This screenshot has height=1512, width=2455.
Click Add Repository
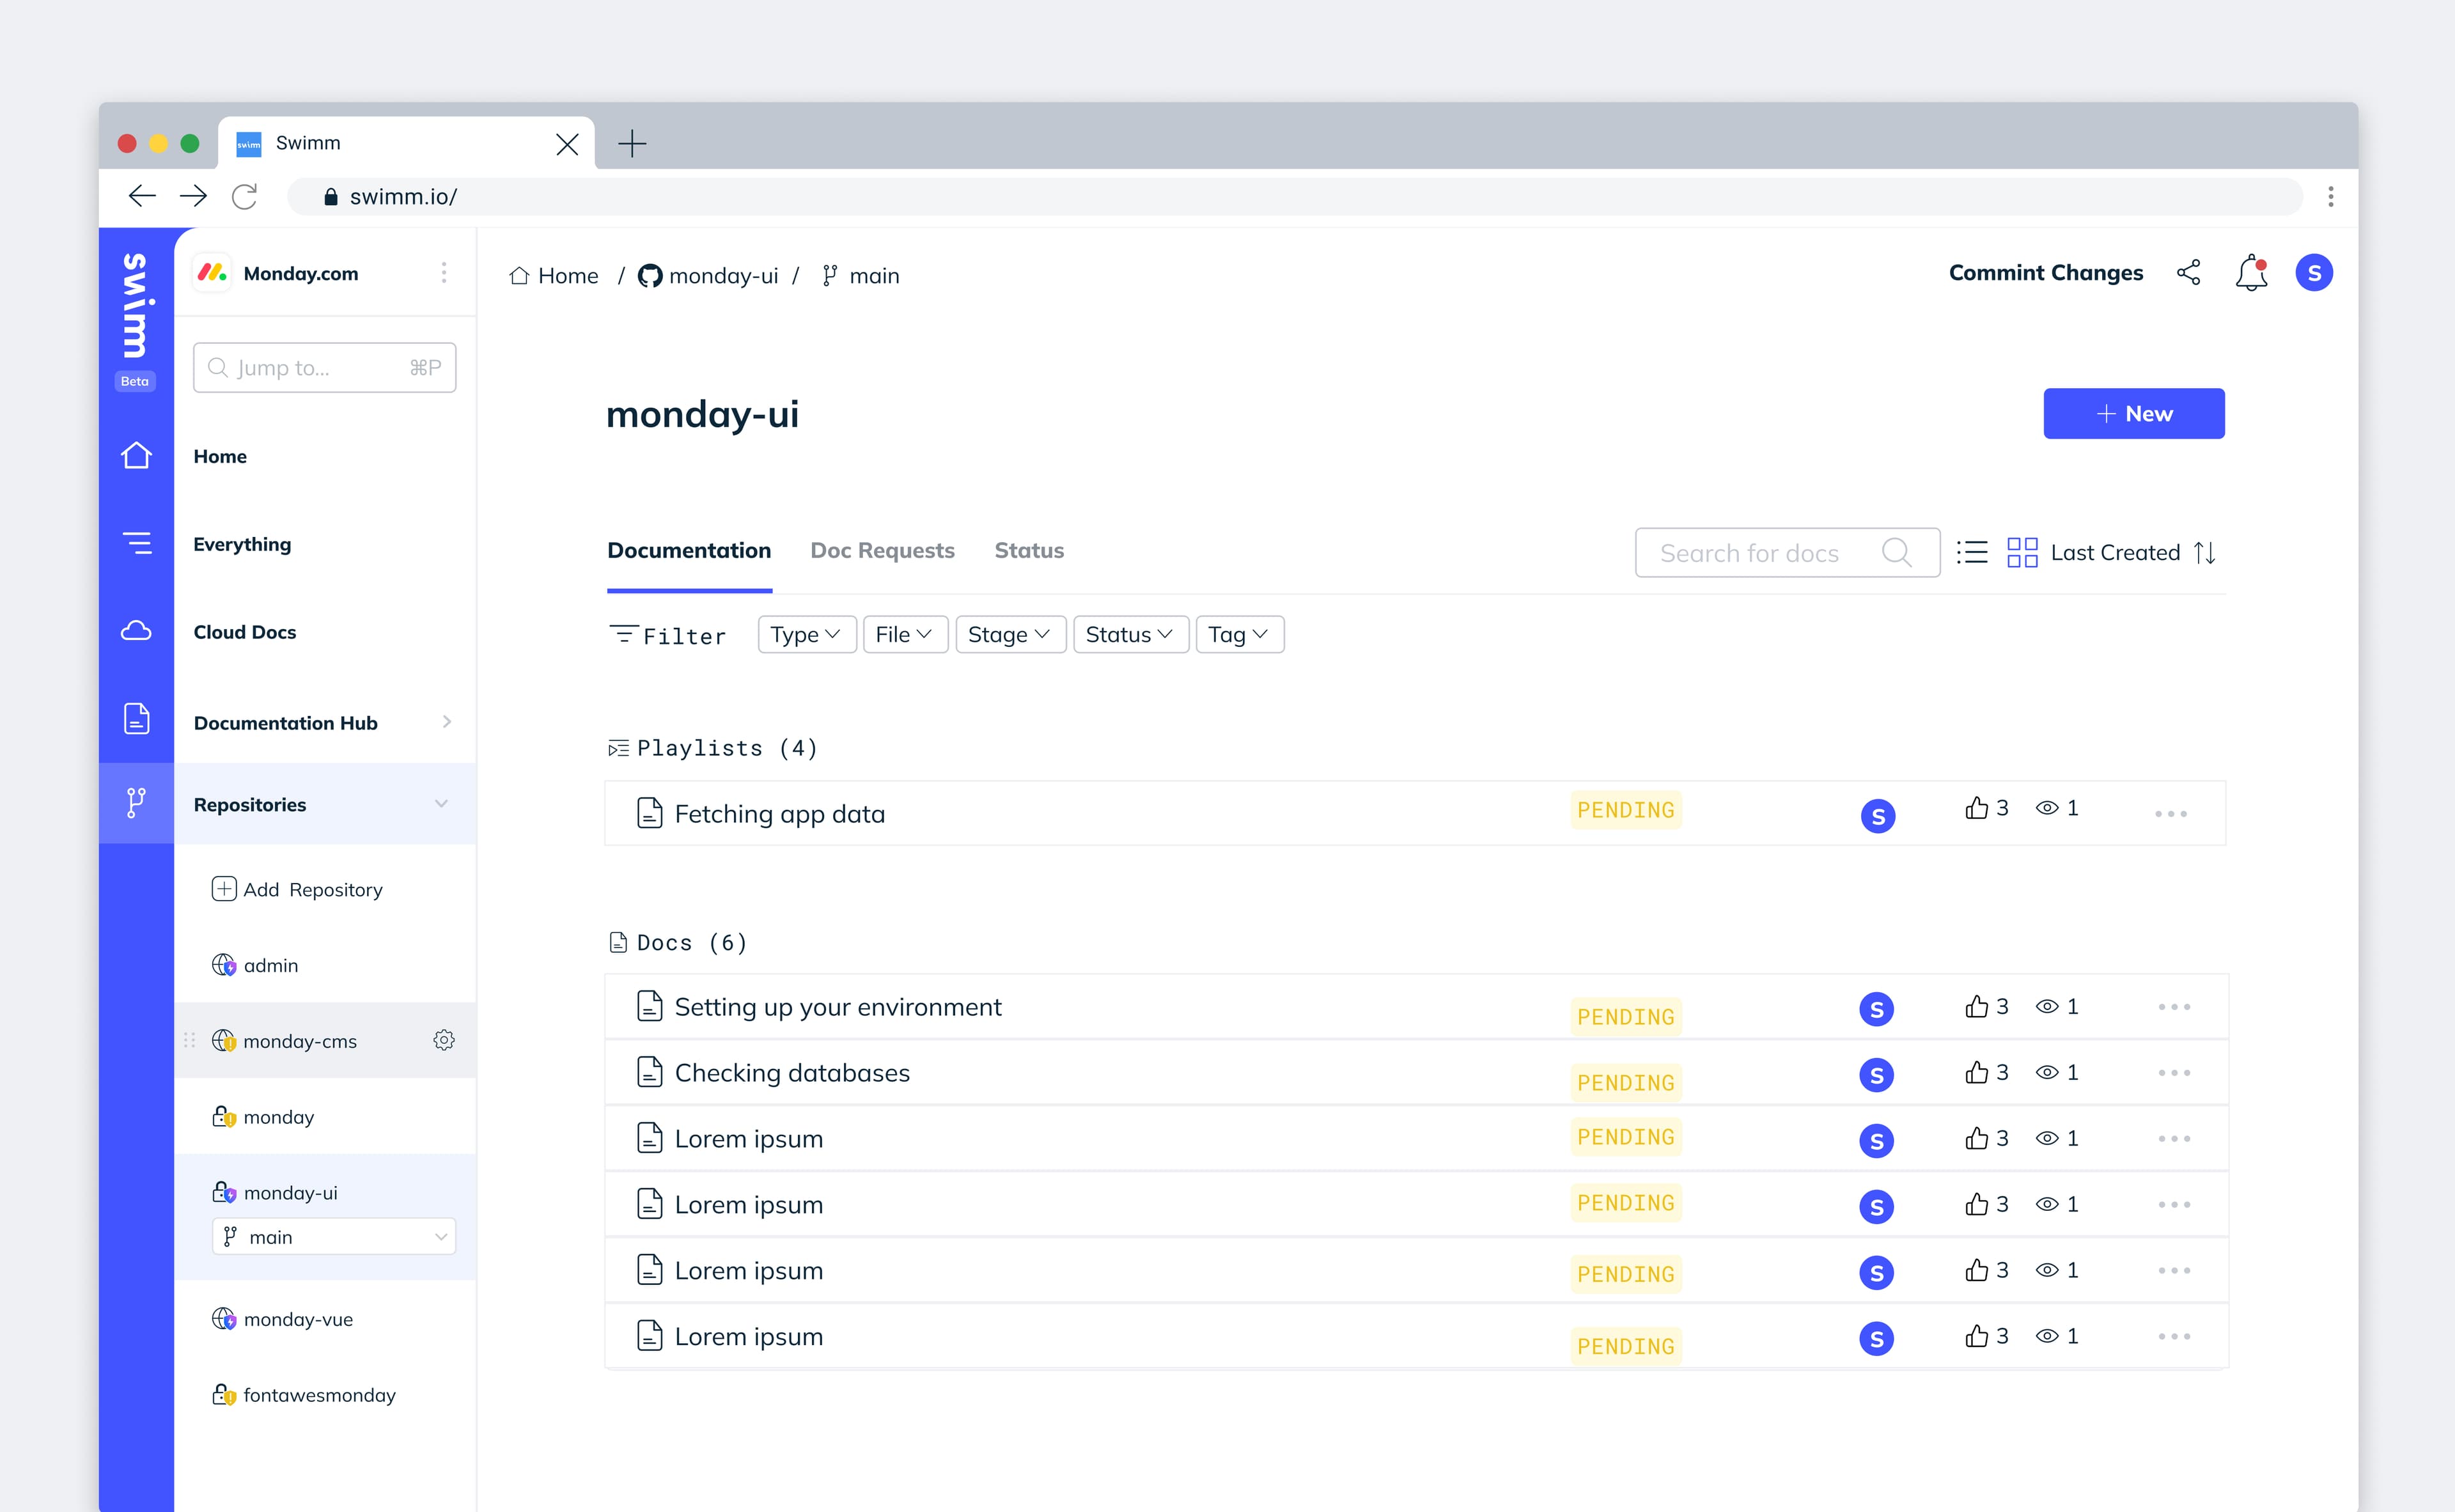click(x=297, y=889)
